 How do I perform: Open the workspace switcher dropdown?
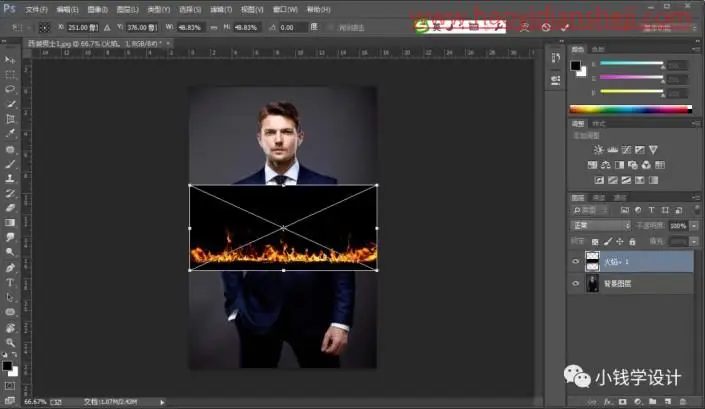[668, 27]
